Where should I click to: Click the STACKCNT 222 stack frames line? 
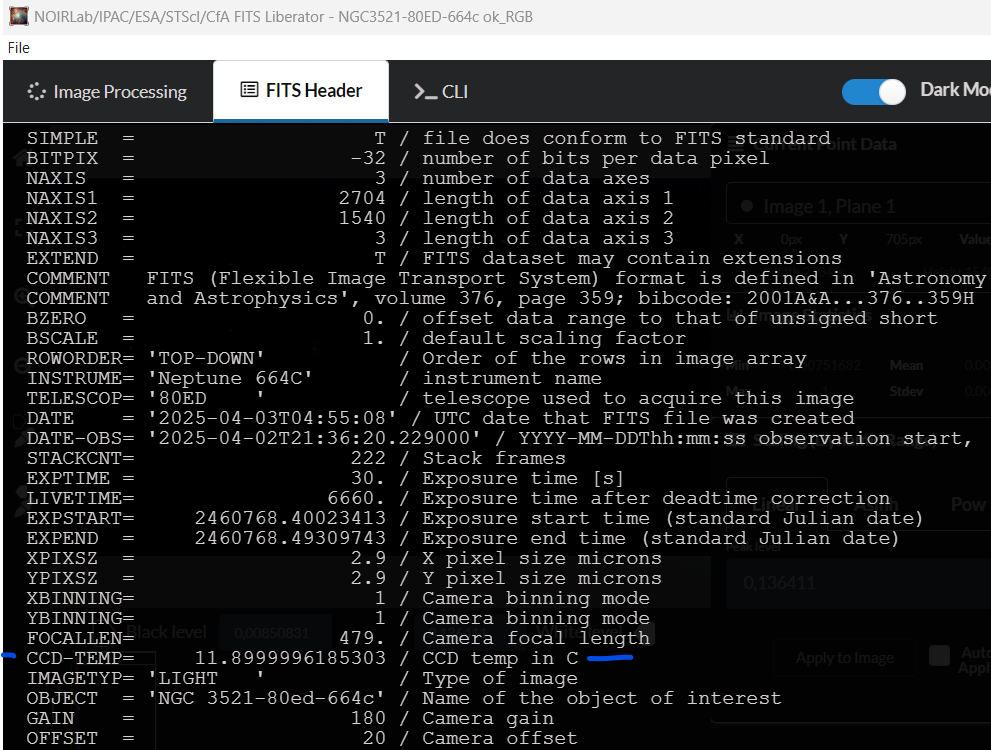(296, 458)
